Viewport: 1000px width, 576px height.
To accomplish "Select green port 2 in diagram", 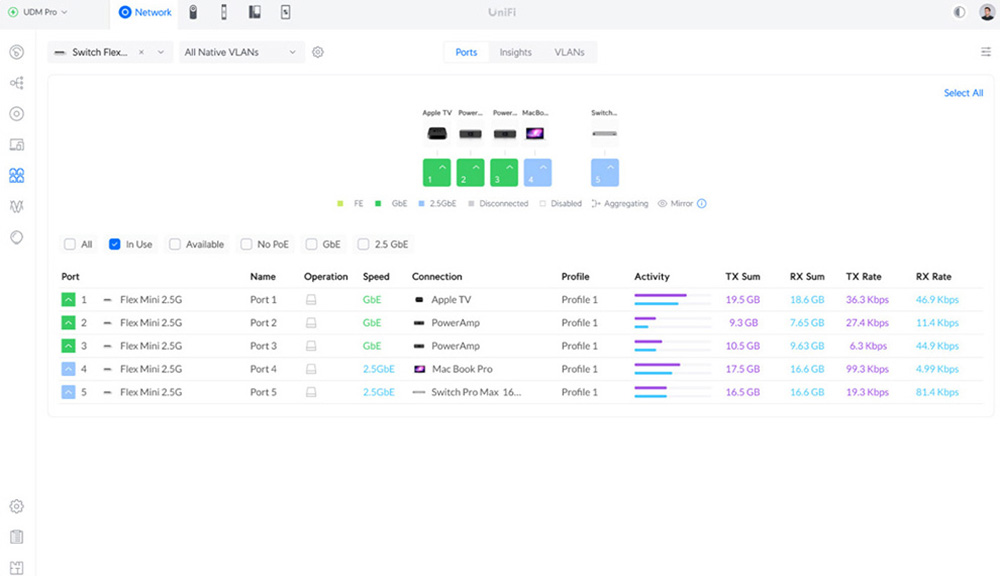I will coord(471,173).
